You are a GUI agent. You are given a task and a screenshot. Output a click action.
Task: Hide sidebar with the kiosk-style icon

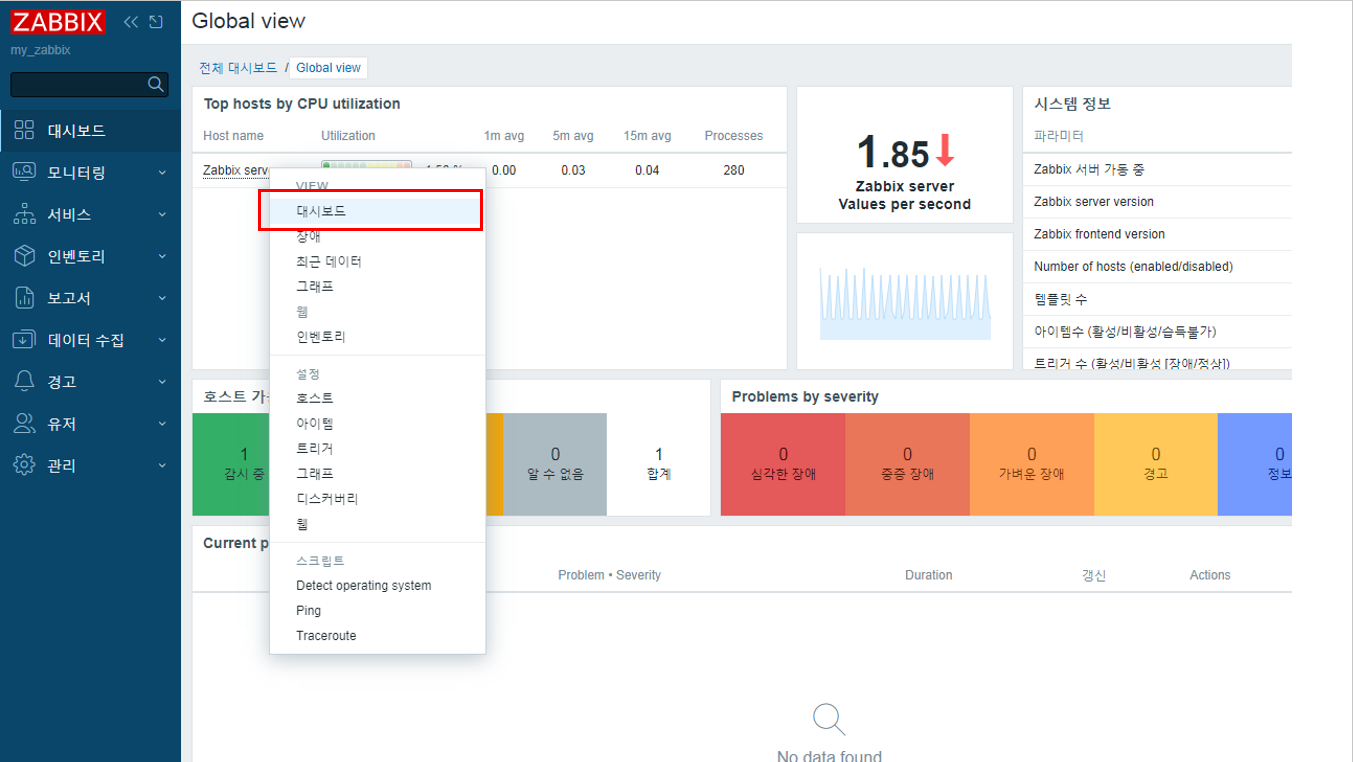pos(155,22)
